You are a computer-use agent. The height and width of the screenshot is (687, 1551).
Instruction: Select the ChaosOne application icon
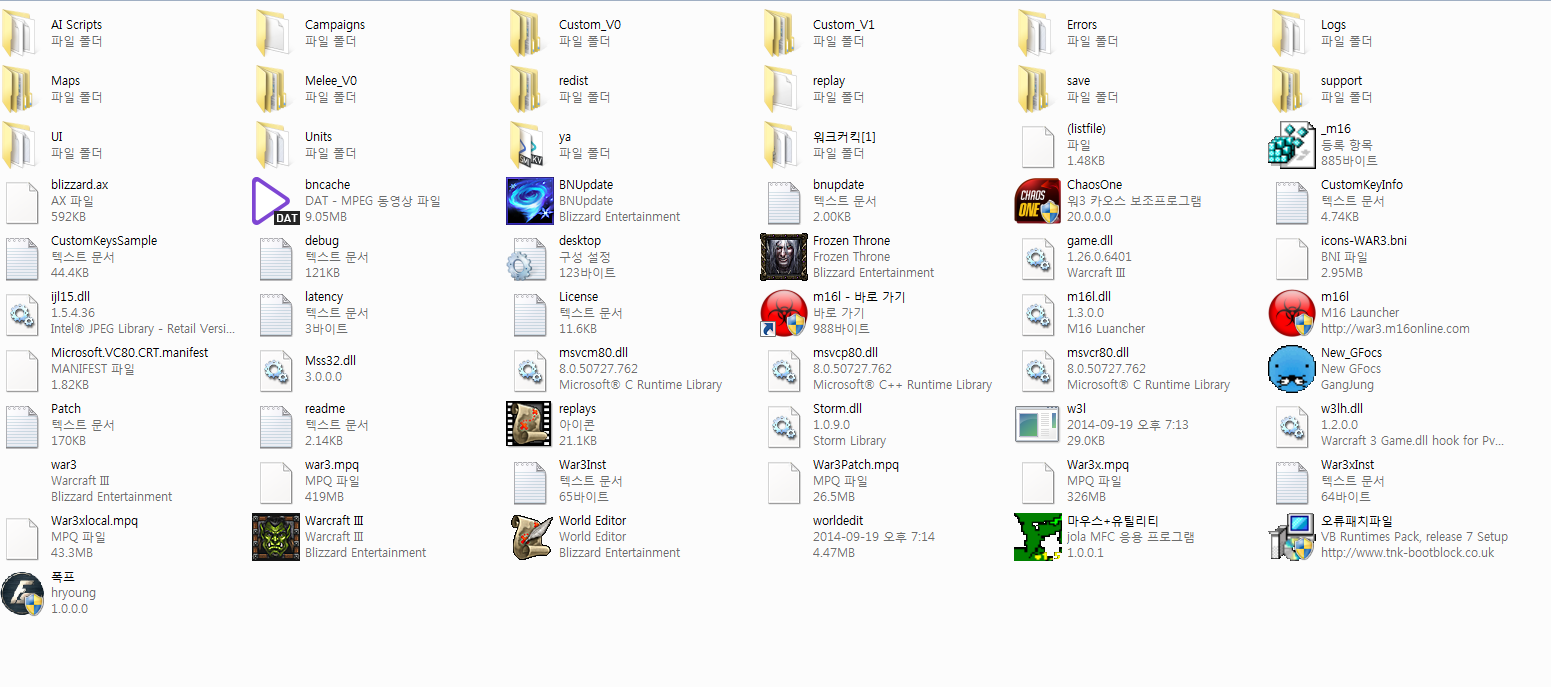1037,201
